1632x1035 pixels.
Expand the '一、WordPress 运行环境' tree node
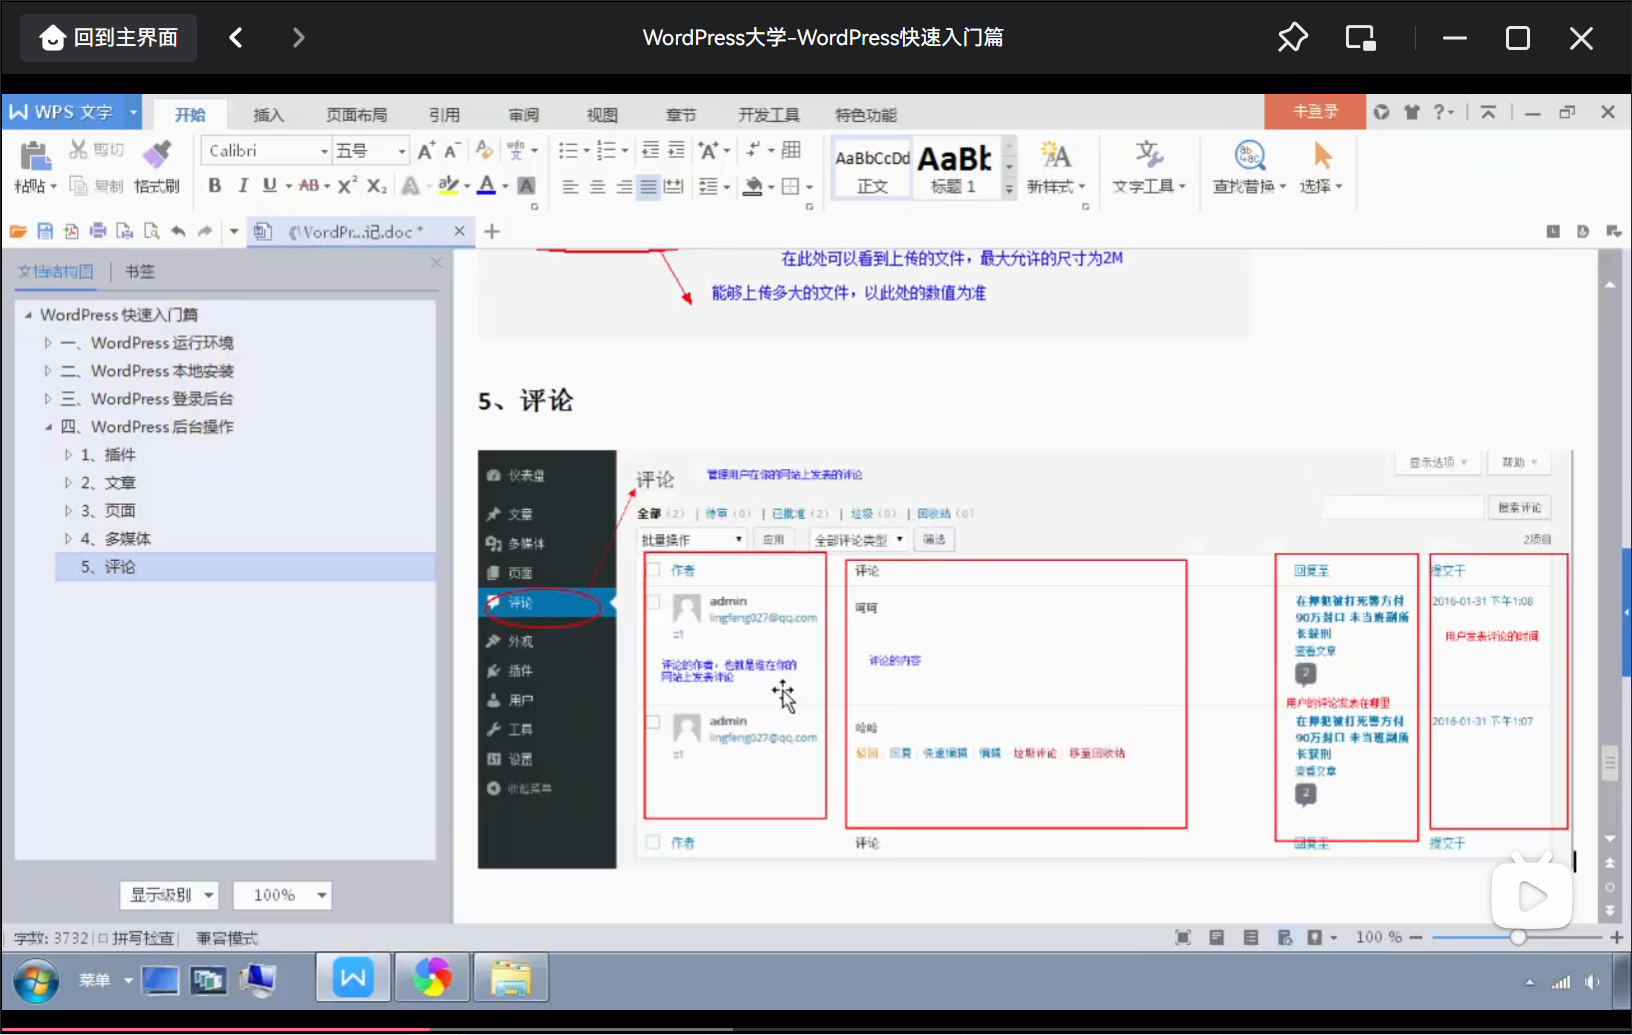(x=47, y=343)
